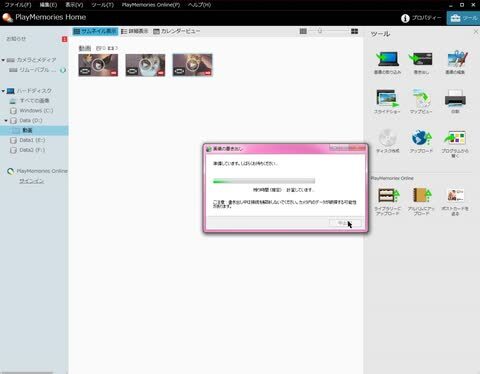The image size is (480, 374).
Task: Open the ファイル(F) menu
Action: point(18,5)
